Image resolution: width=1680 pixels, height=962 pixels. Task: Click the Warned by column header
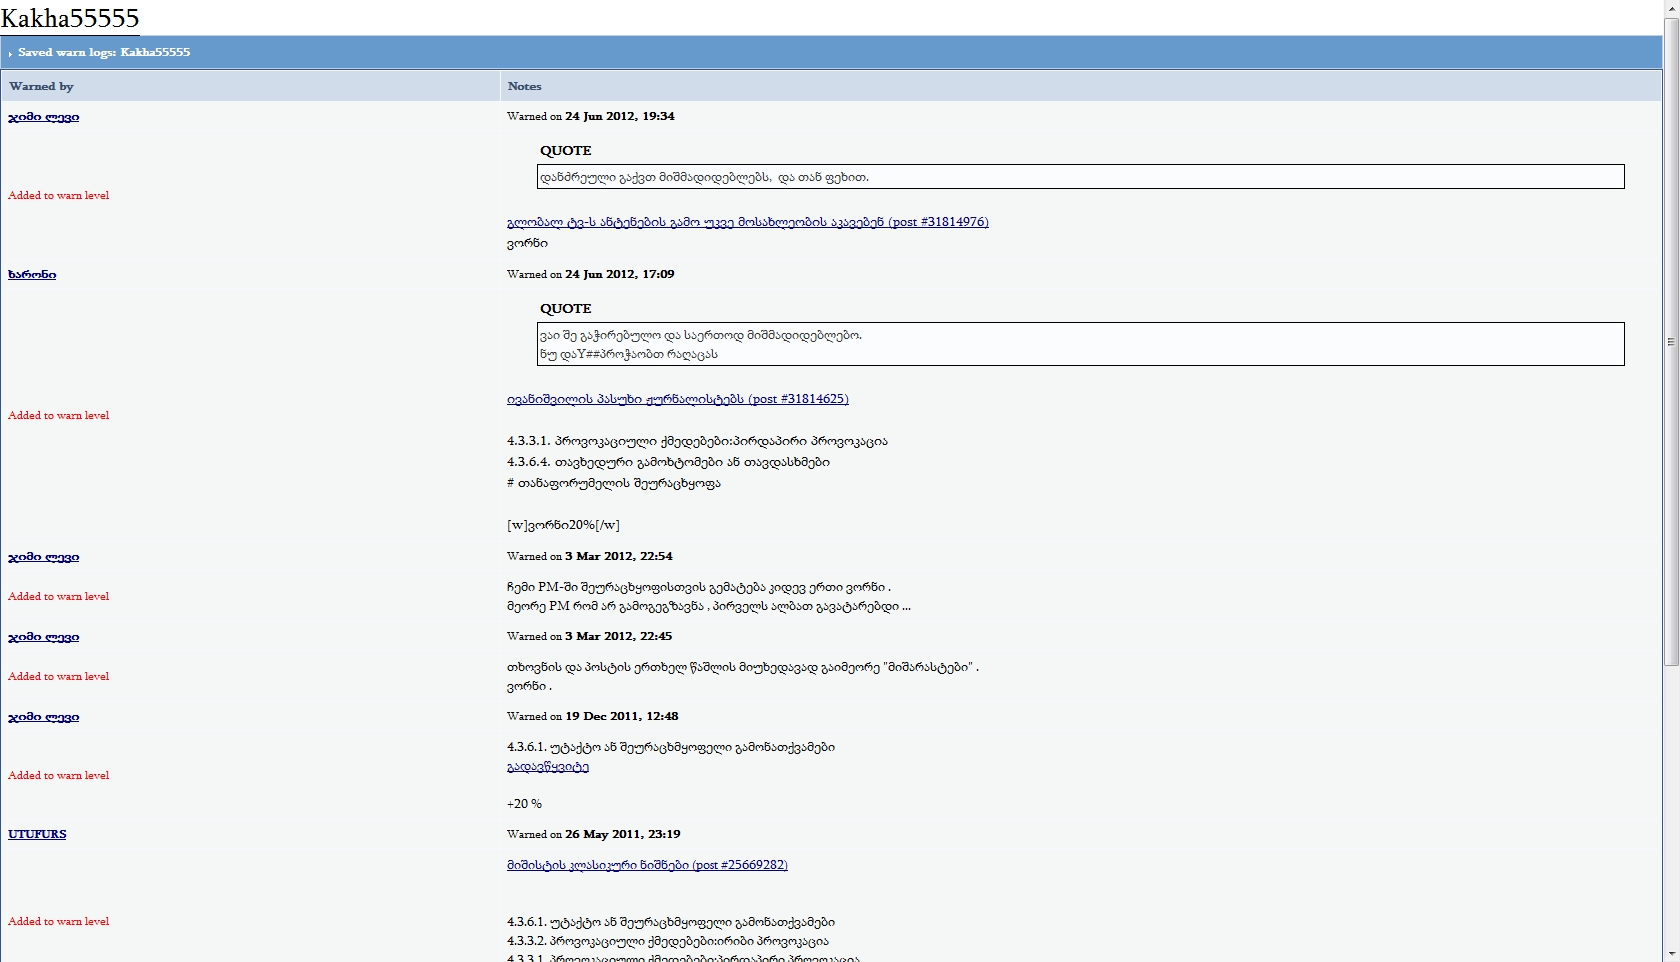[x=41, y=86]
